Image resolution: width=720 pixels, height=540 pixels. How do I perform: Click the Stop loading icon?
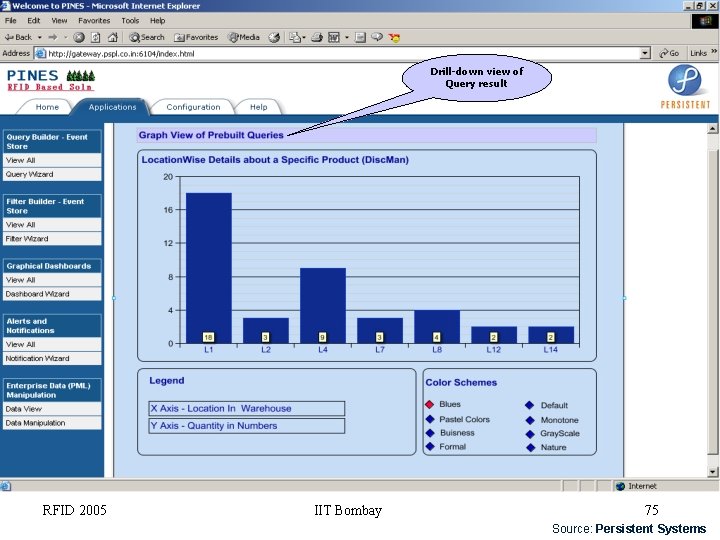pos(79,37)
